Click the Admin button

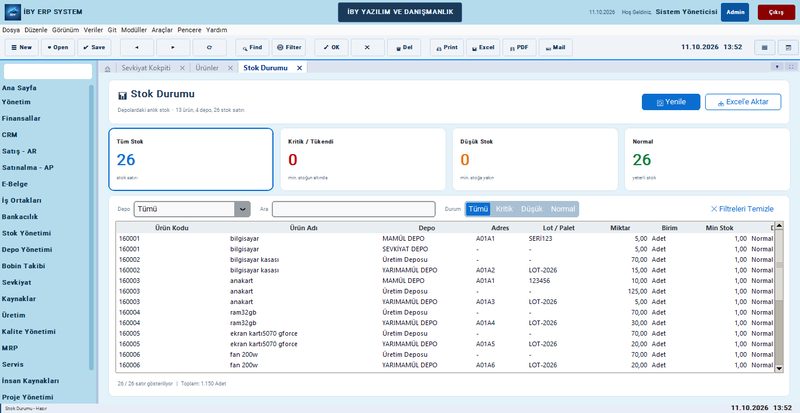pos(735,12)
